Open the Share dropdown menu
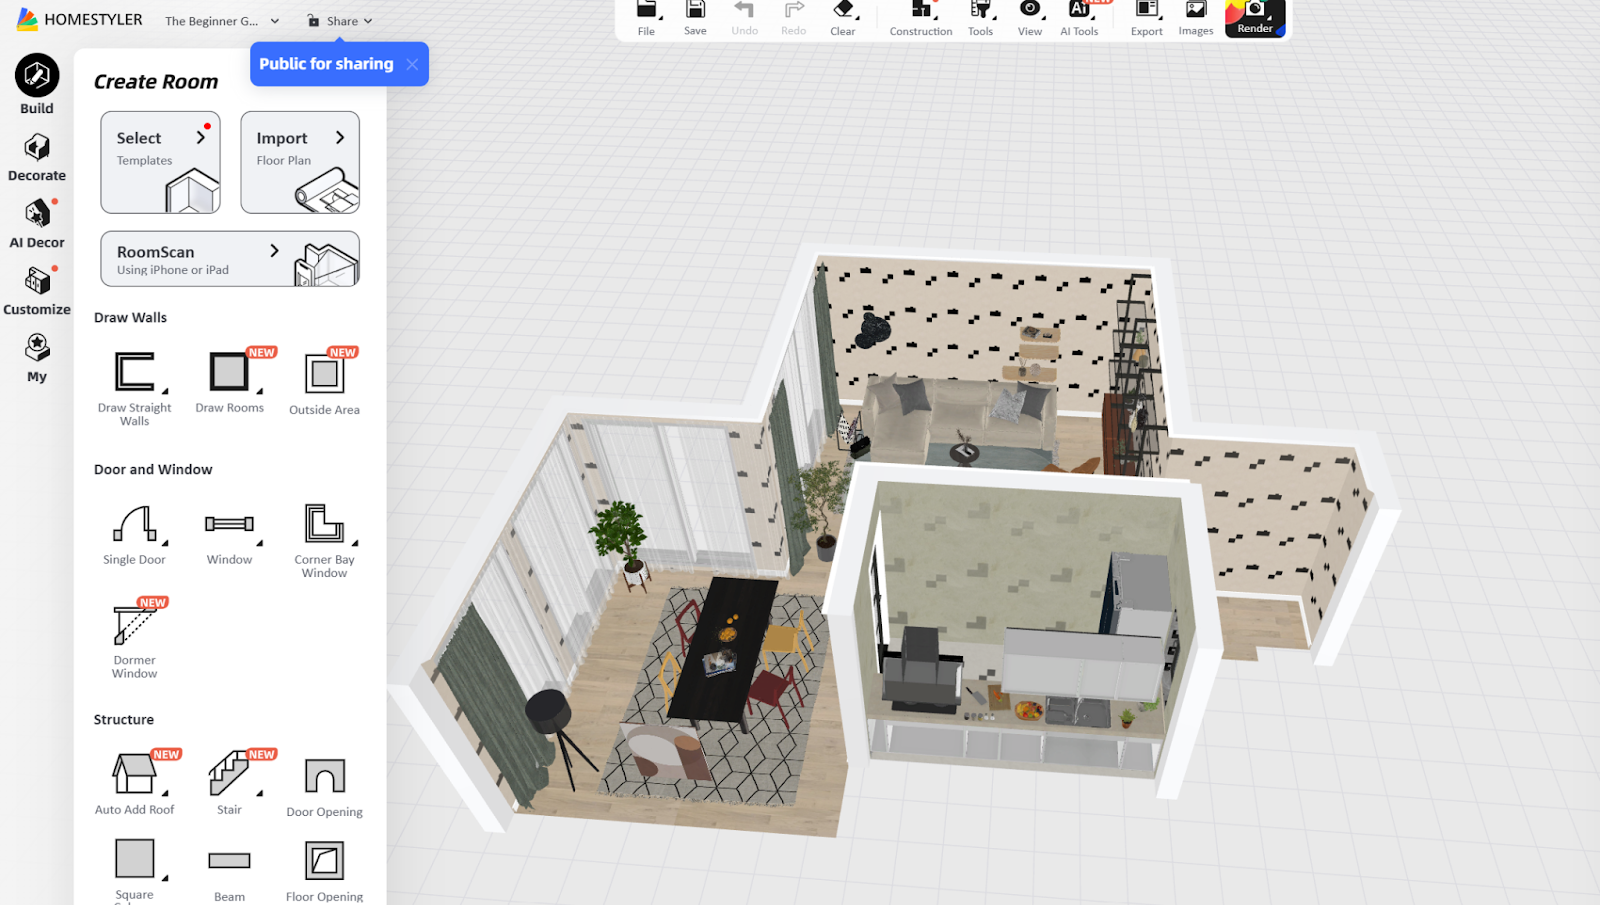Image resolution: width=1600 pixels, height=905 pixels. (x=340, y=21)
